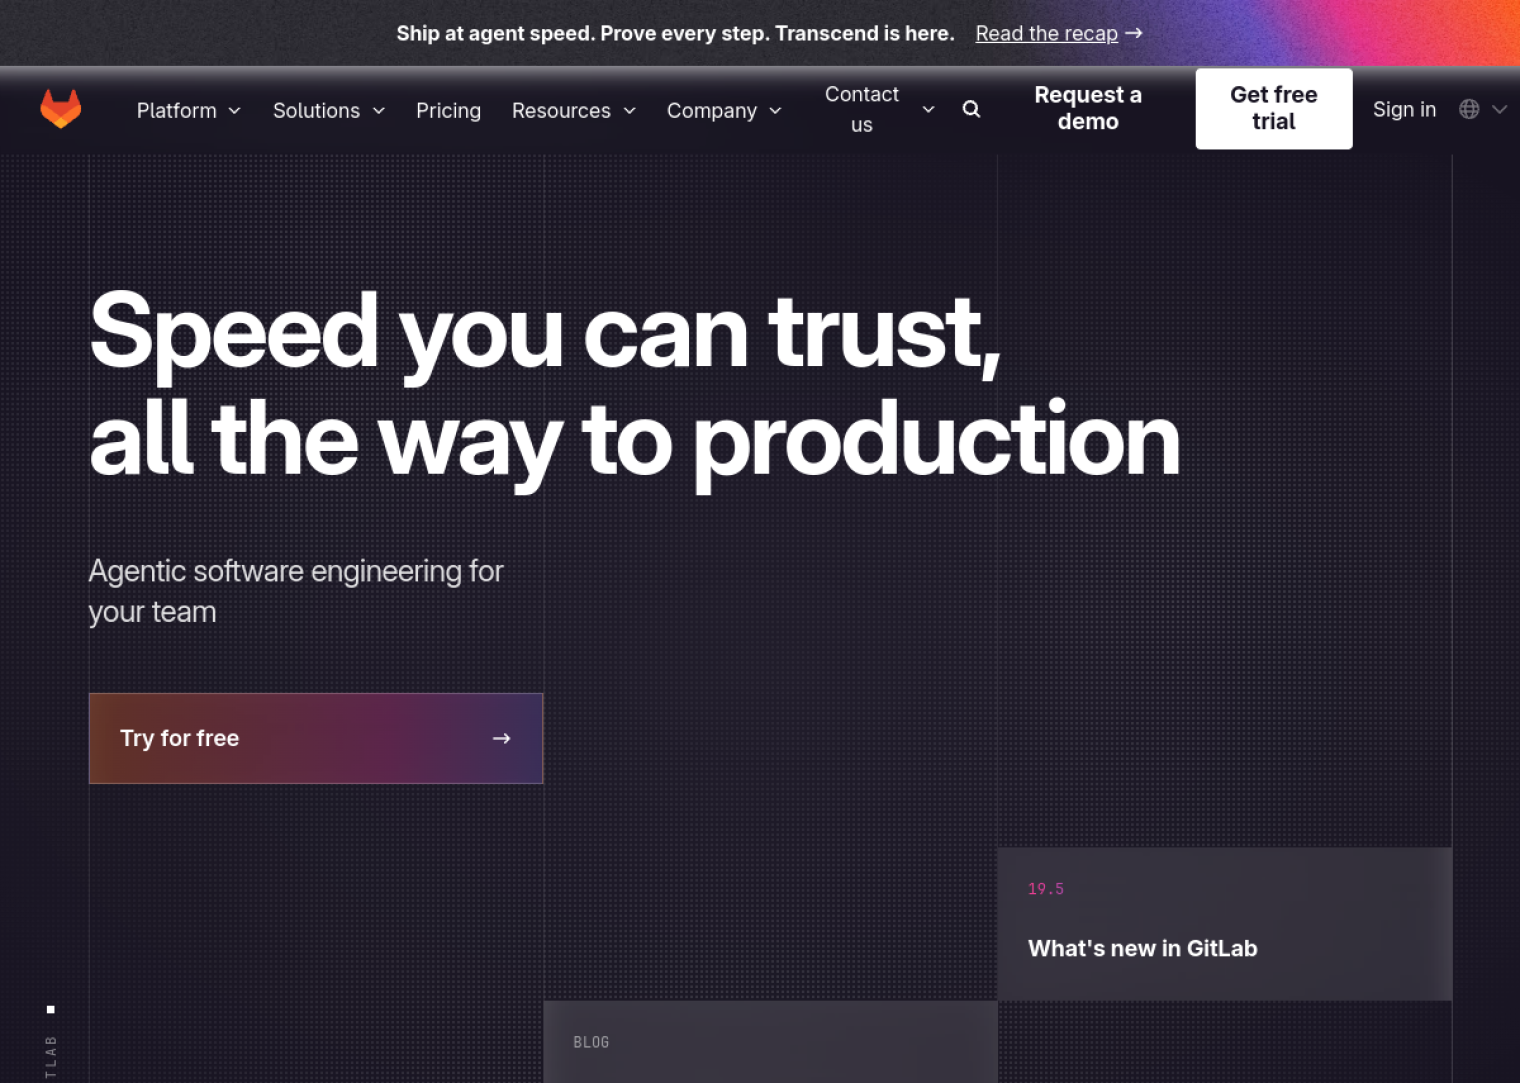
Task: Click the 19.5 version label
Action: 1046,889
